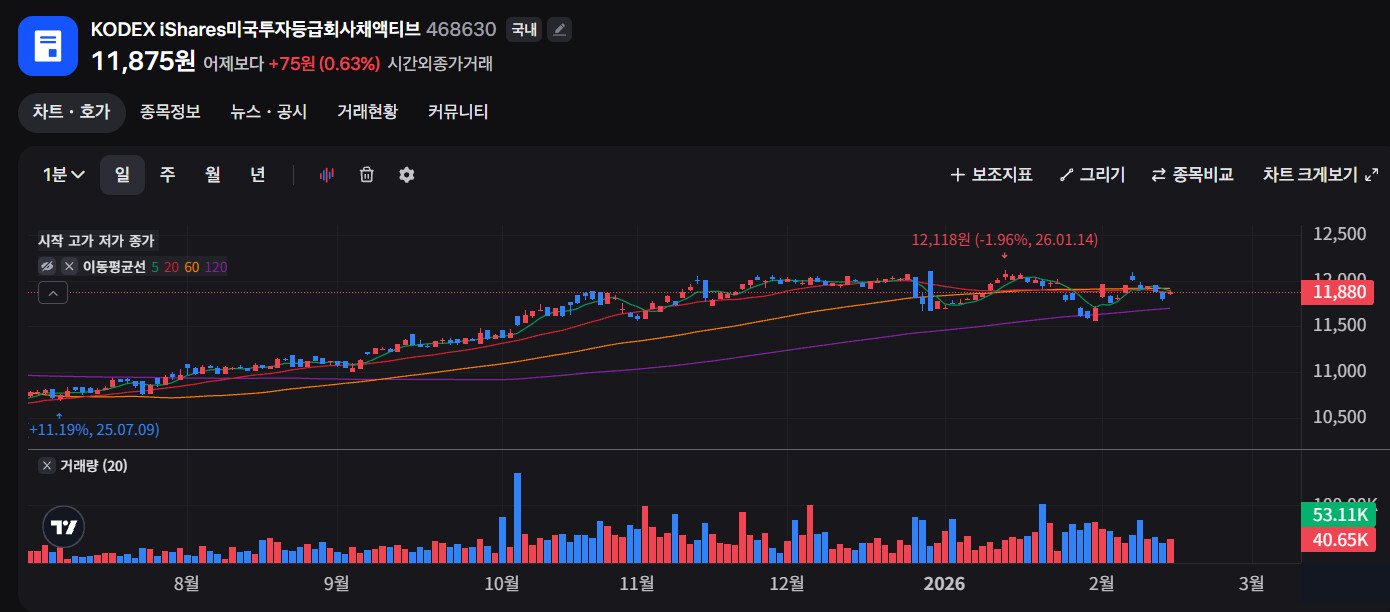1390x612 pixels.
Task: Click the pencil edit icon beside 국내
Action: point(560,30)
